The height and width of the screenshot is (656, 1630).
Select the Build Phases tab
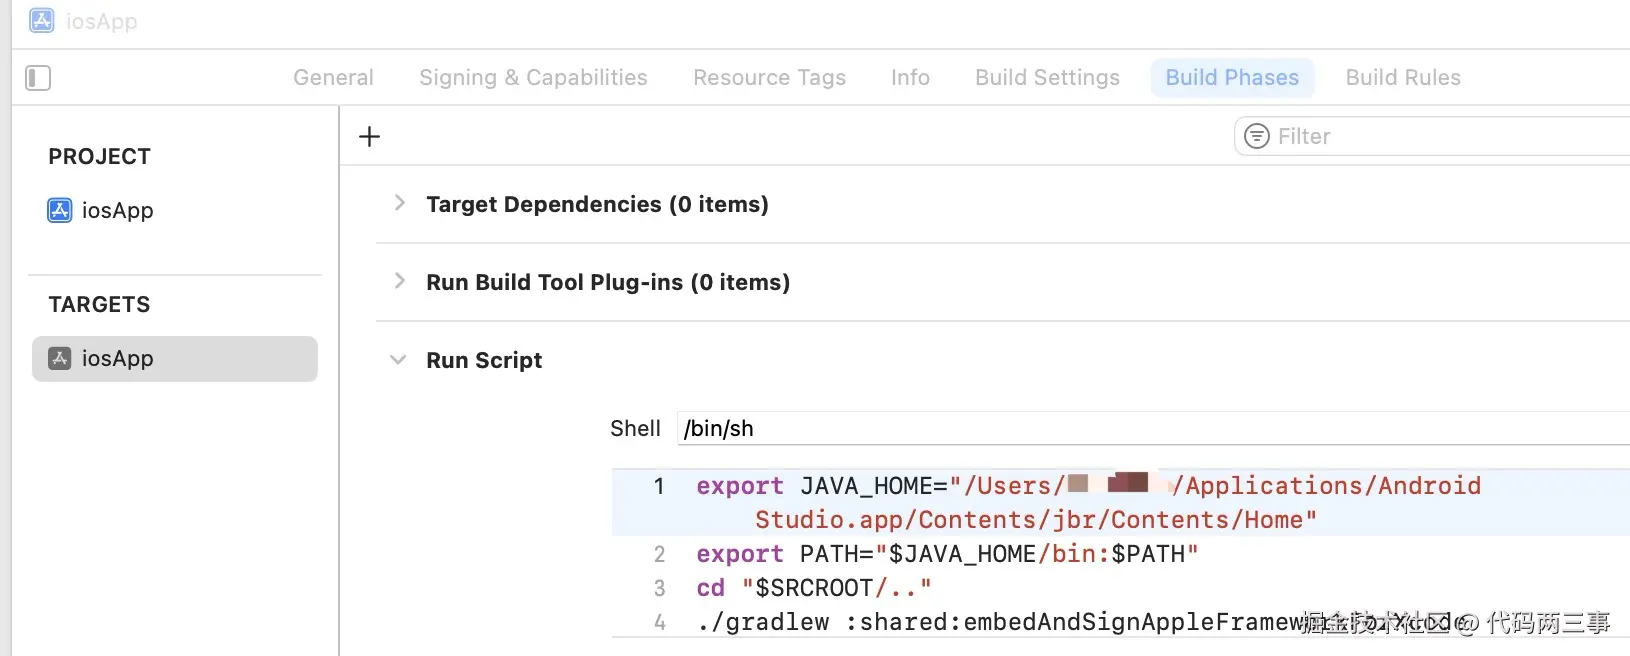click(1232, 78)
